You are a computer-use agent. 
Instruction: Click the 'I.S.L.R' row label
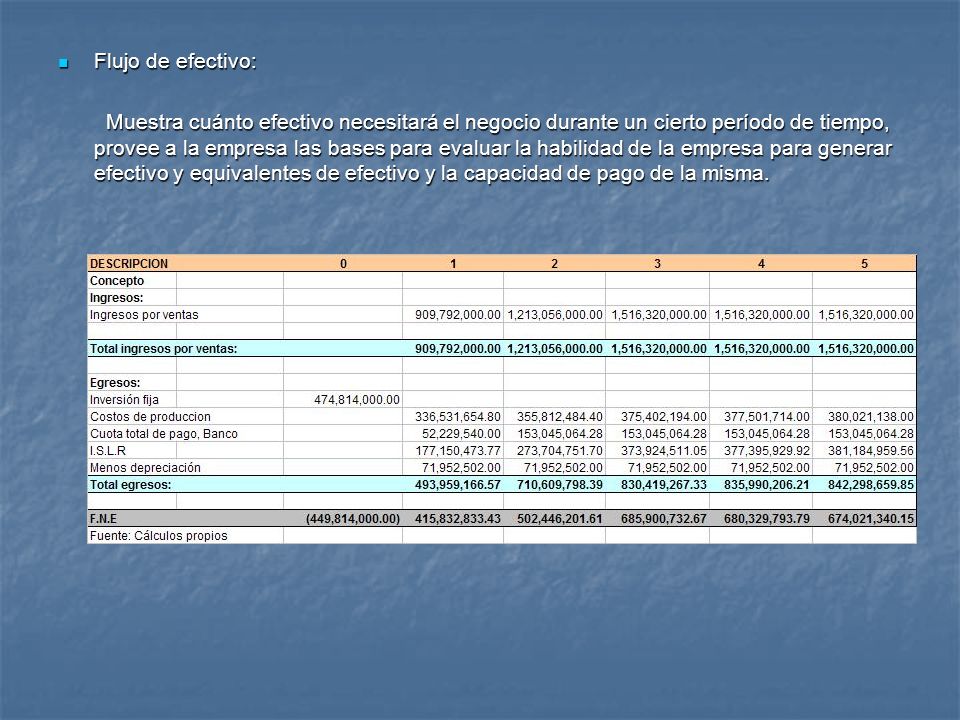[x=108, y=451]
